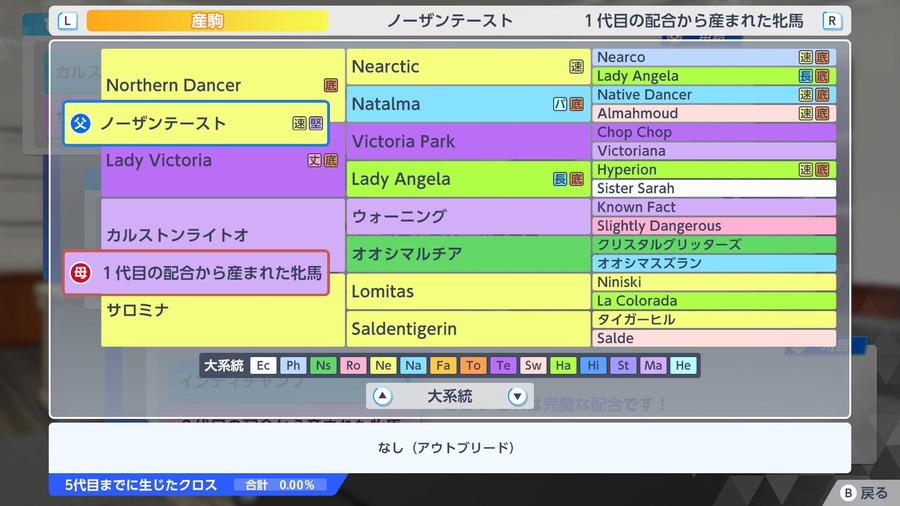Select the Victoria Park cell
The width and height of the screenshot is (900, 506).
[x=468, y=141]
